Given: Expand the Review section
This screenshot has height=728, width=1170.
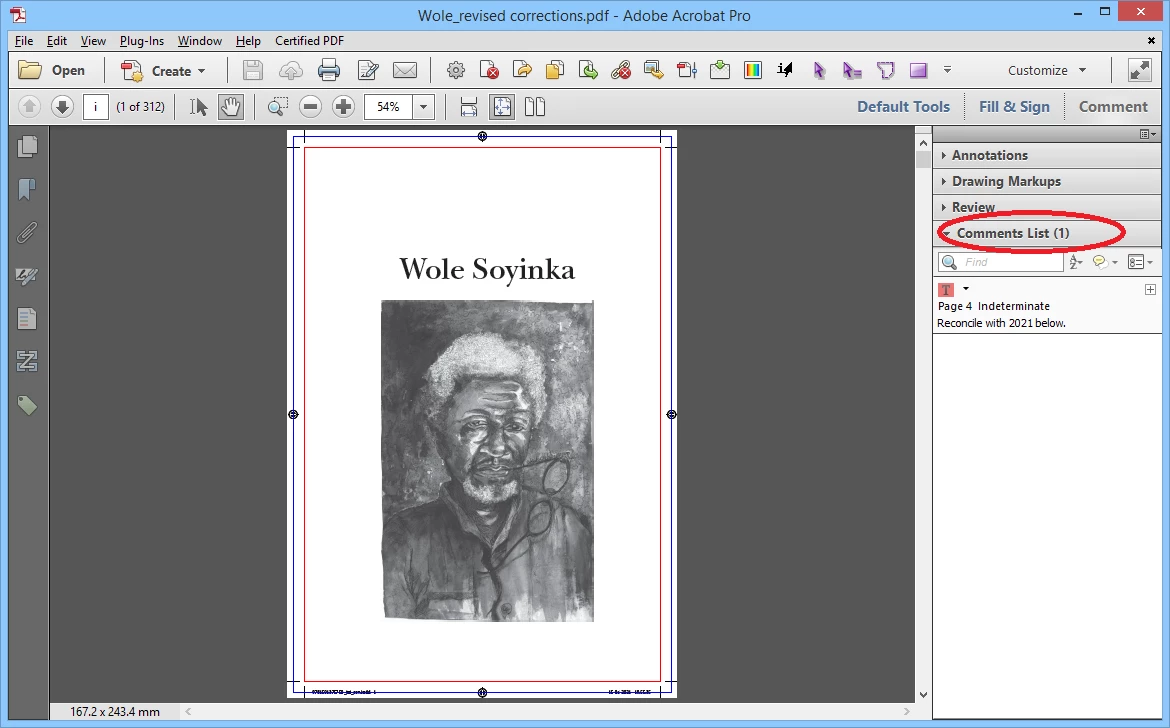Looking at the screenshot, I should pos(1047,207).
